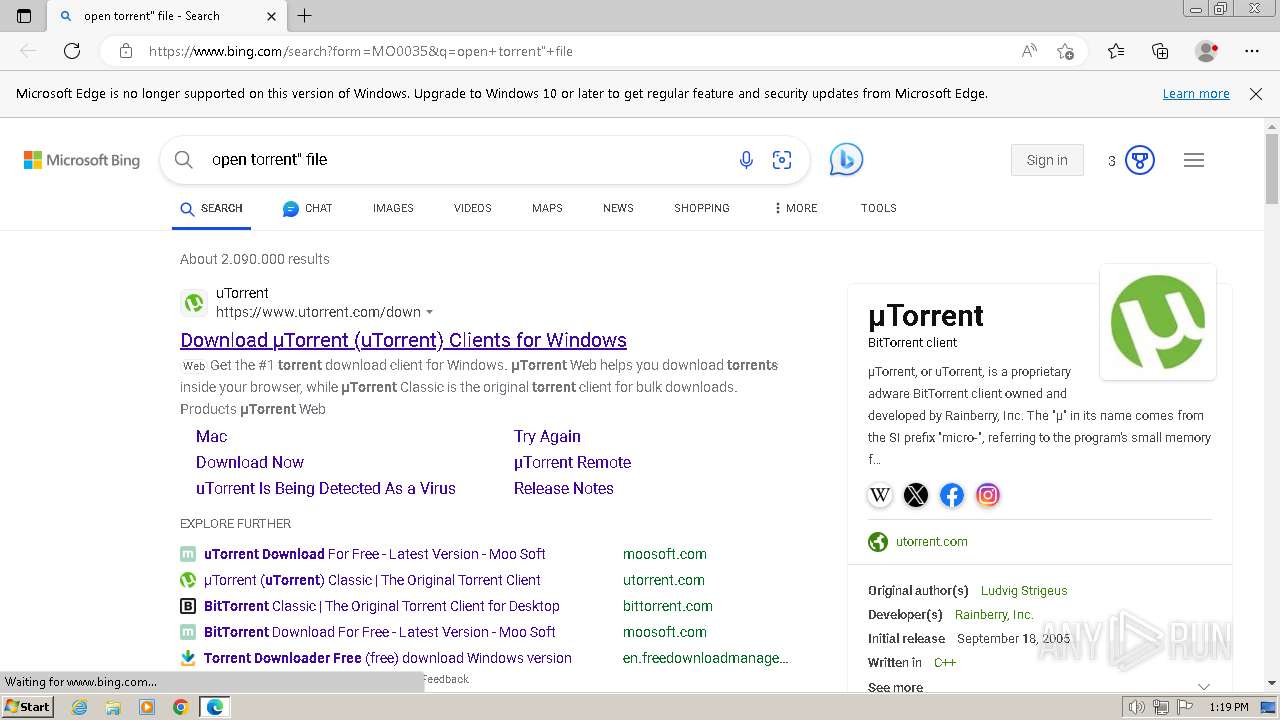Start voice search with microphone icon
Image resolution: width=1280 pixels, height=720 pixels.
[x=746, y=160]
